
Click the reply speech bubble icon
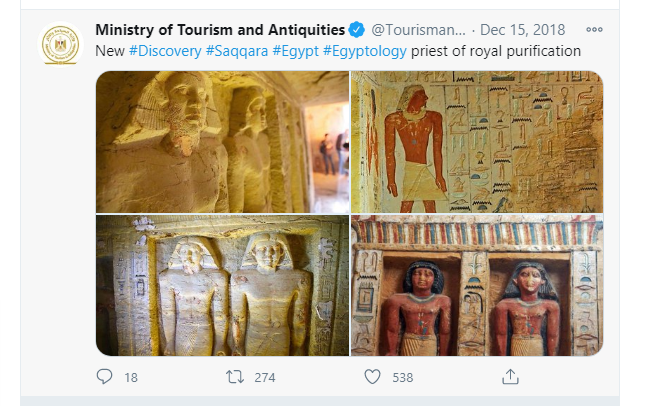pos(104,377)
